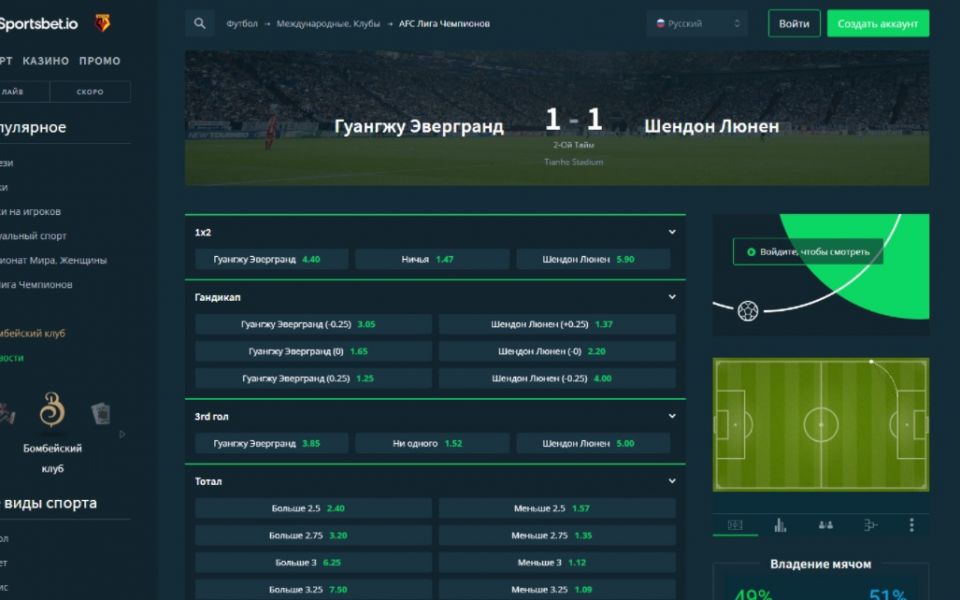The width and height of the screenshot is (960, 600).
Task: Collapse the Тотал market section
Action: pos(672,481)
